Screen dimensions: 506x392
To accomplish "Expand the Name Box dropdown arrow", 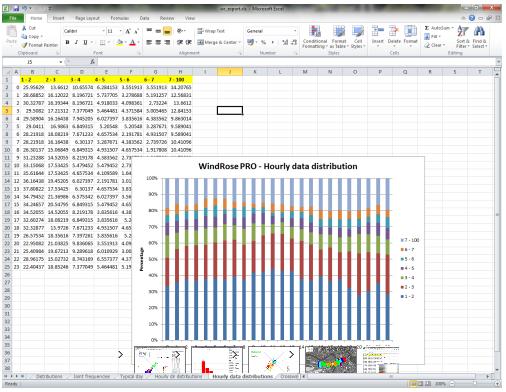I will [x=61, y=62].
